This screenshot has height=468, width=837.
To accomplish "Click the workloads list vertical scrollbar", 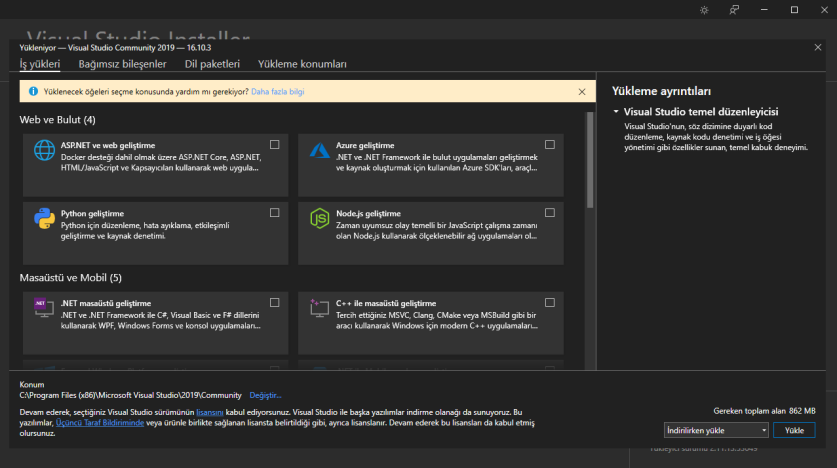I will coord(590,160).
